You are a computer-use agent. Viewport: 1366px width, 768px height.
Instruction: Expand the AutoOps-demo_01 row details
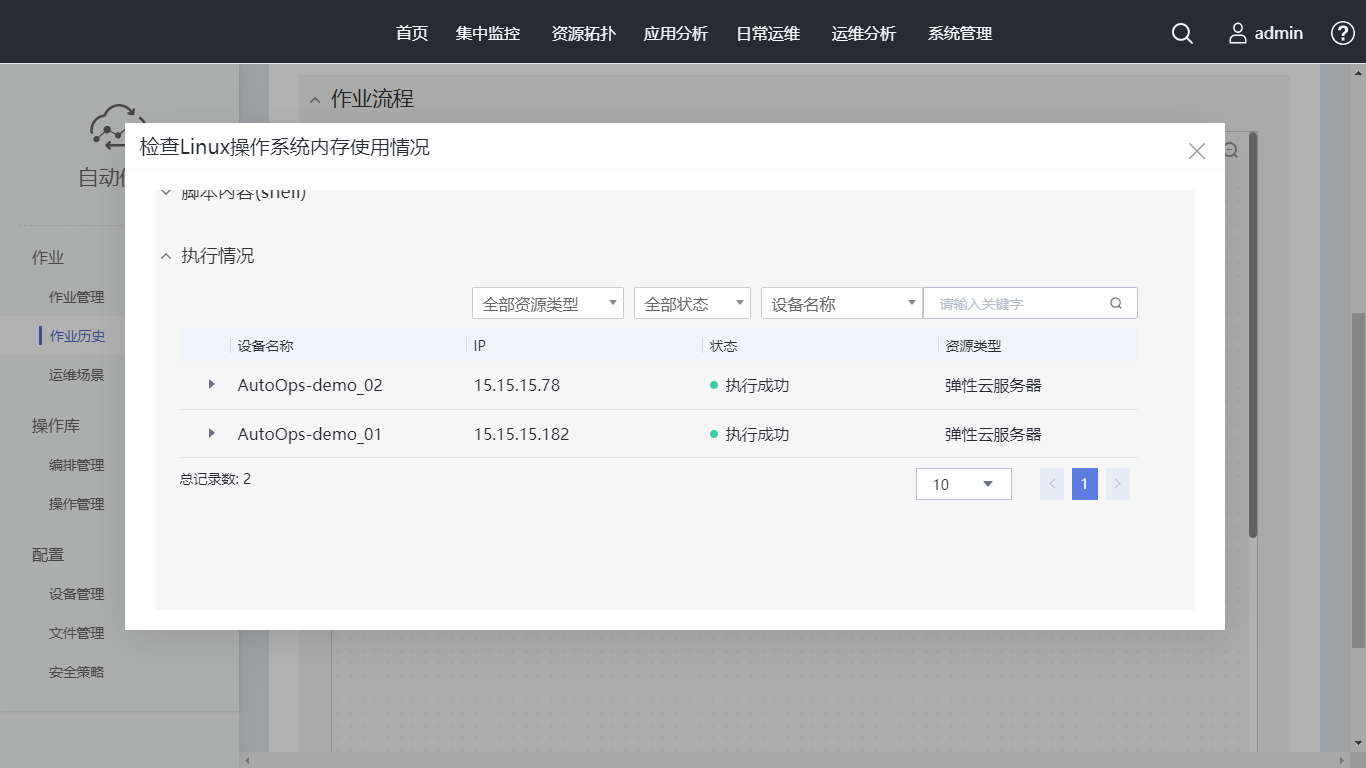tap(211, 433)
